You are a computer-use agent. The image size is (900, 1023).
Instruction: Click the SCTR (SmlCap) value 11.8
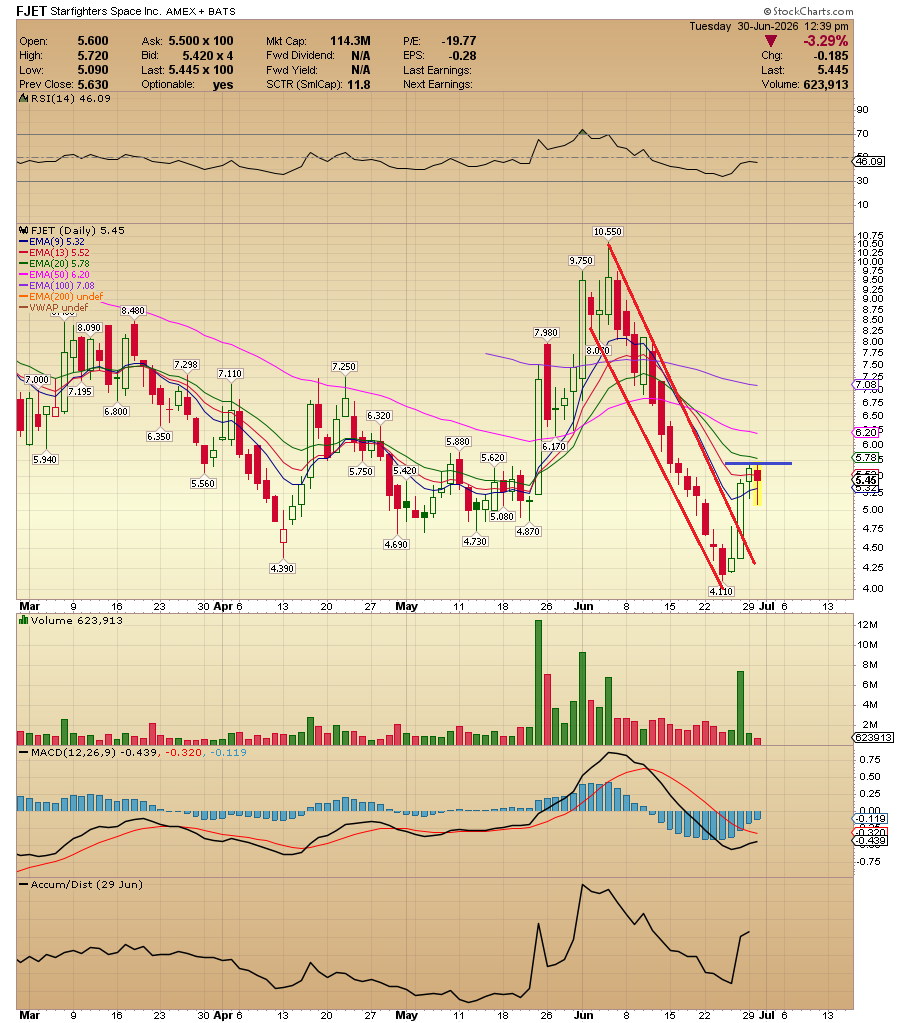click(x=359, y=84)
